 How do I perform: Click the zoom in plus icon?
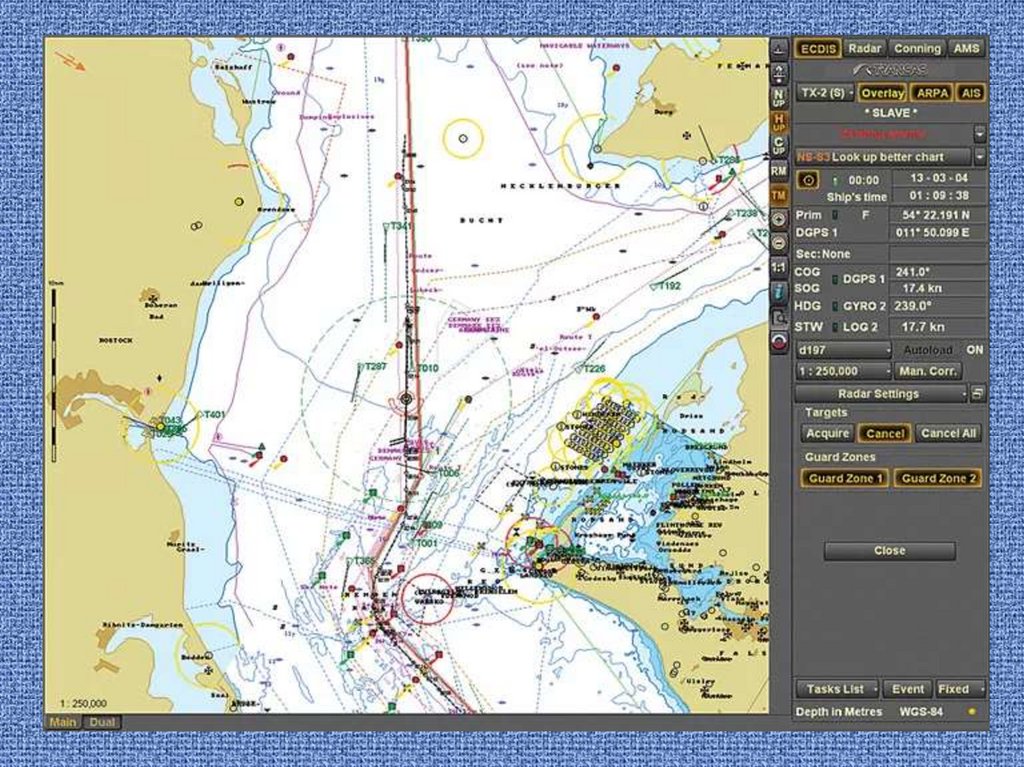(779, 219)
